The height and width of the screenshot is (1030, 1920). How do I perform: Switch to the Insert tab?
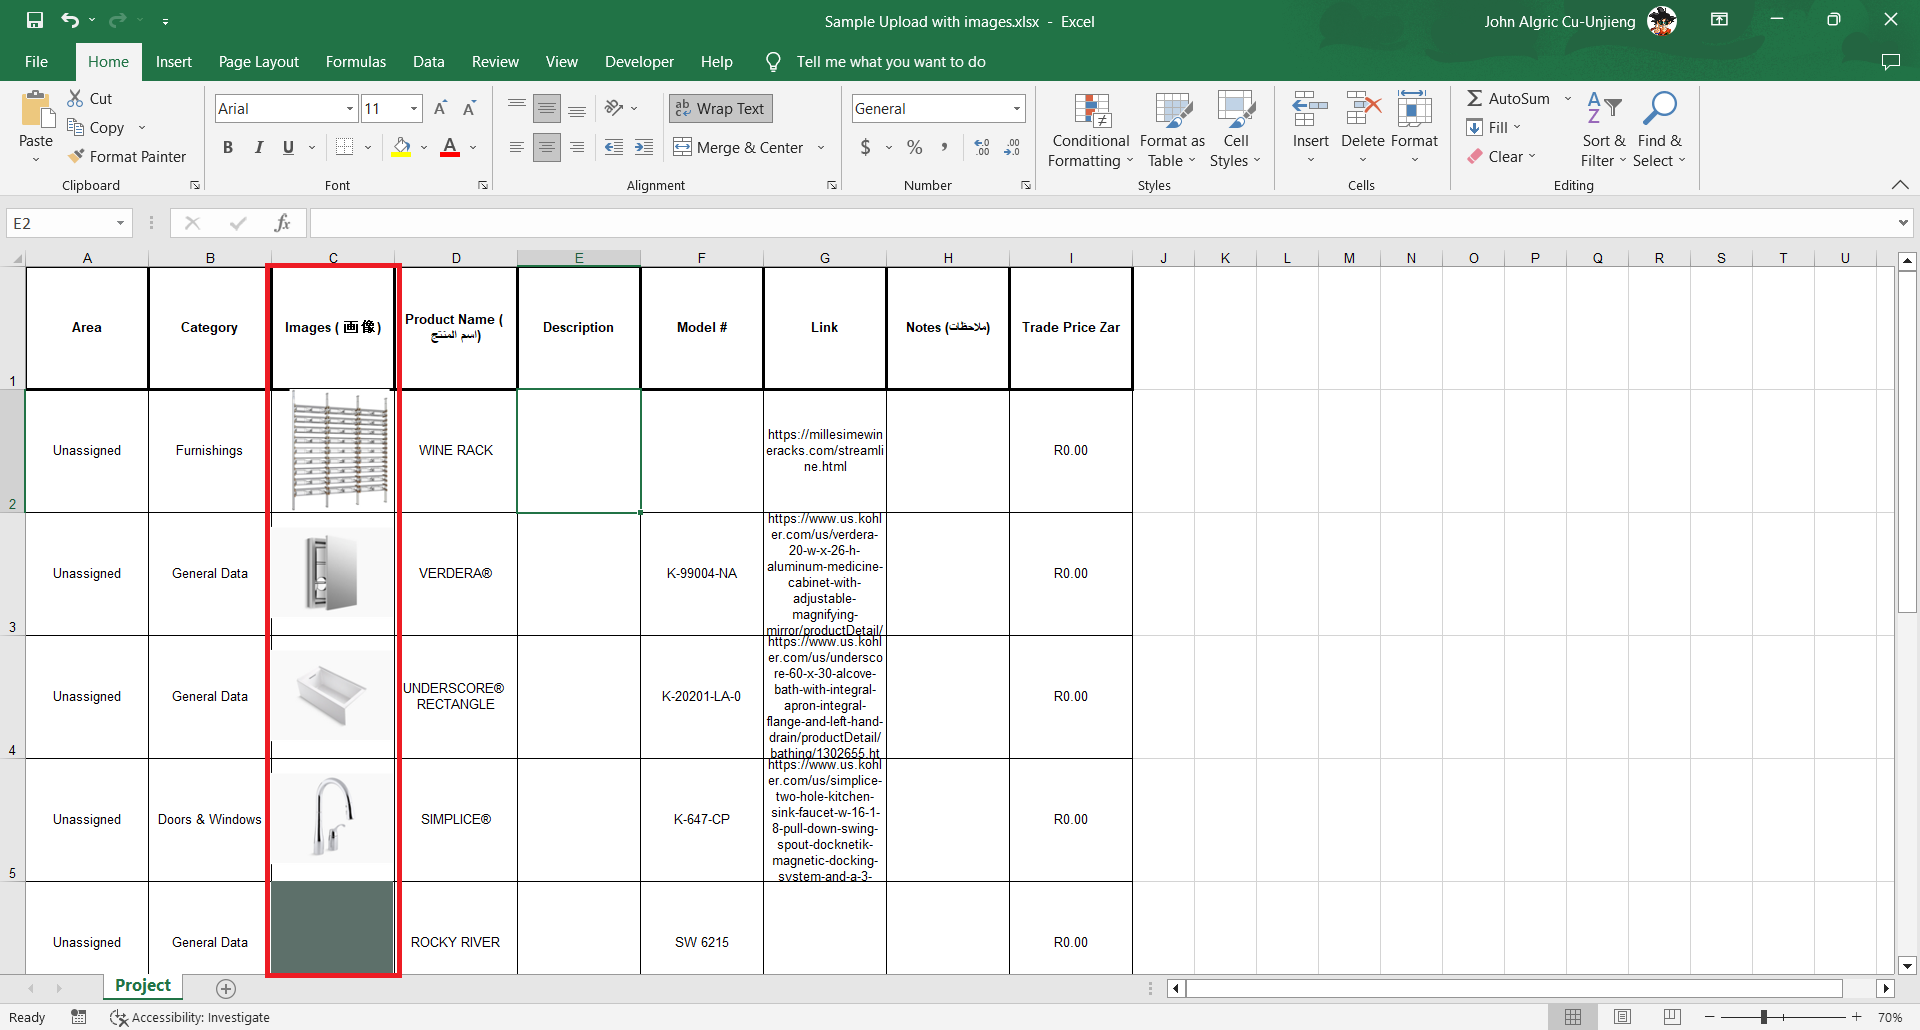click(174, 61)
